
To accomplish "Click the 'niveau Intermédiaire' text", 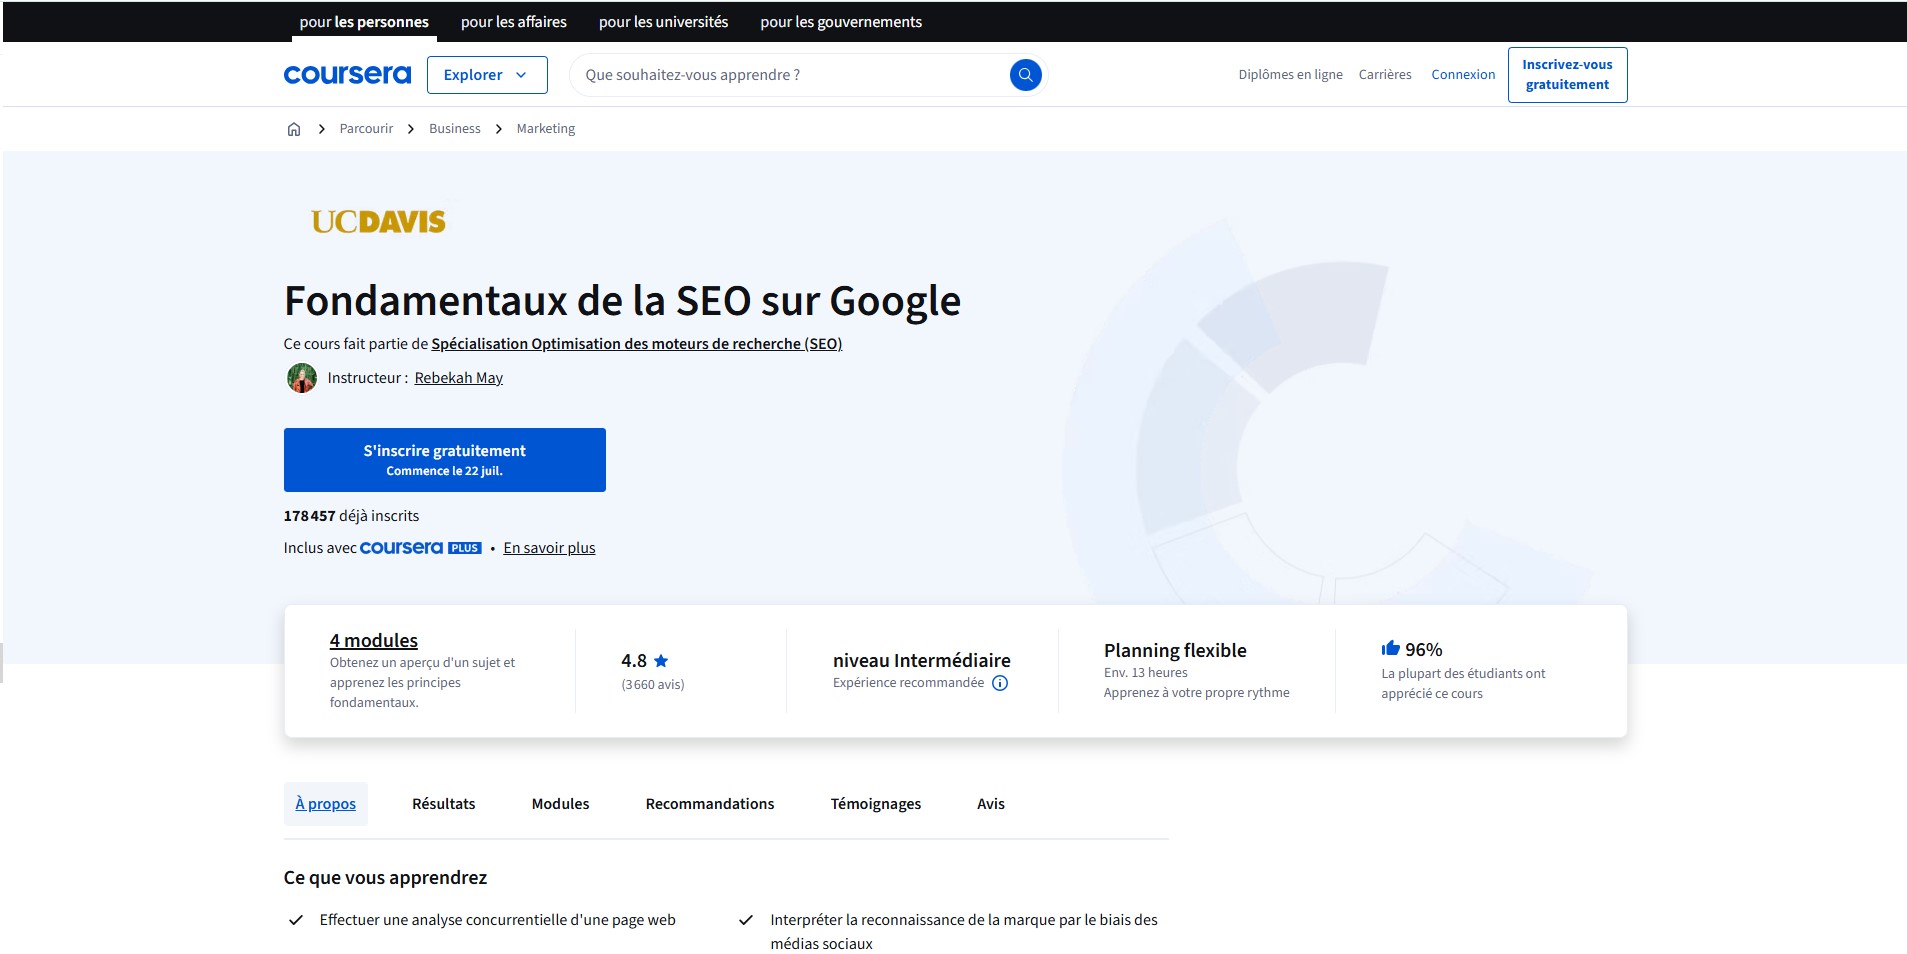I will click(921, 660).
